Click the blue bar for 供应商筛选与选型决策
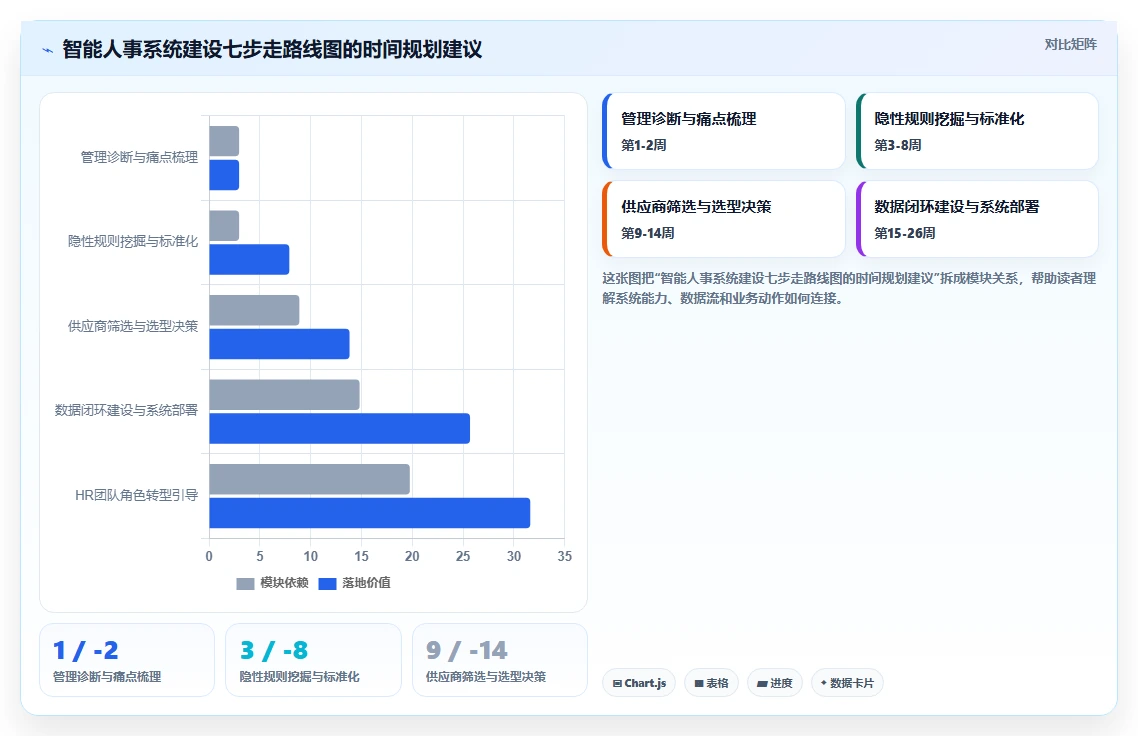1138x736 pixels. point(279,344)
